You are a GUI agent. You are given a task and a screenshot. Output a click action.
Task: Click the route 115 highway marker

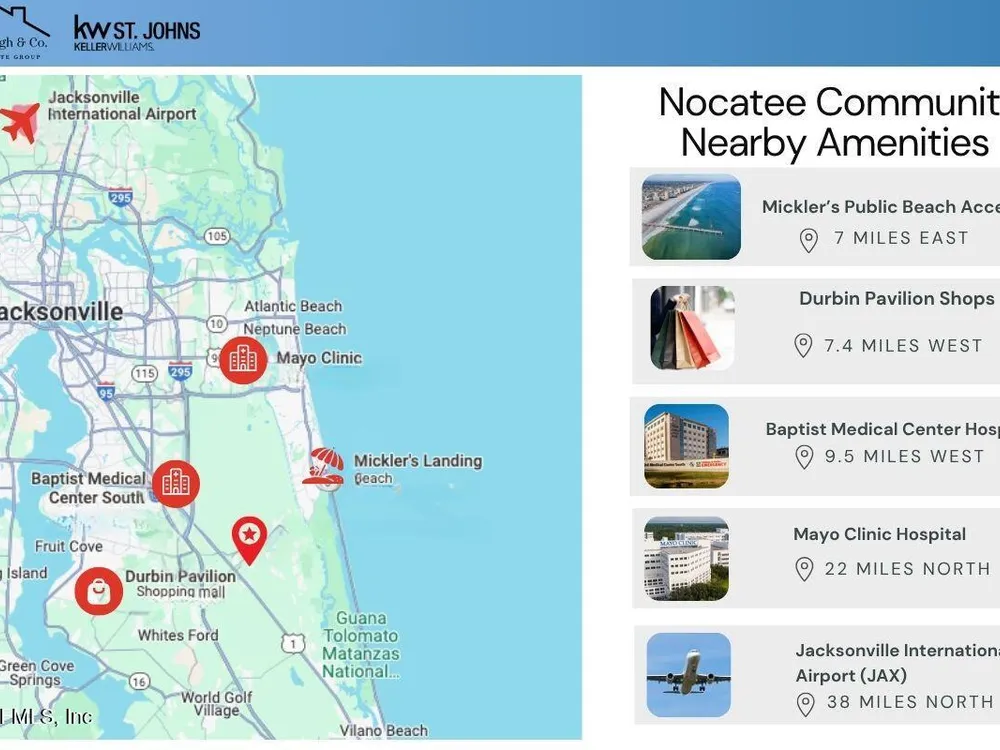[144, 373]
